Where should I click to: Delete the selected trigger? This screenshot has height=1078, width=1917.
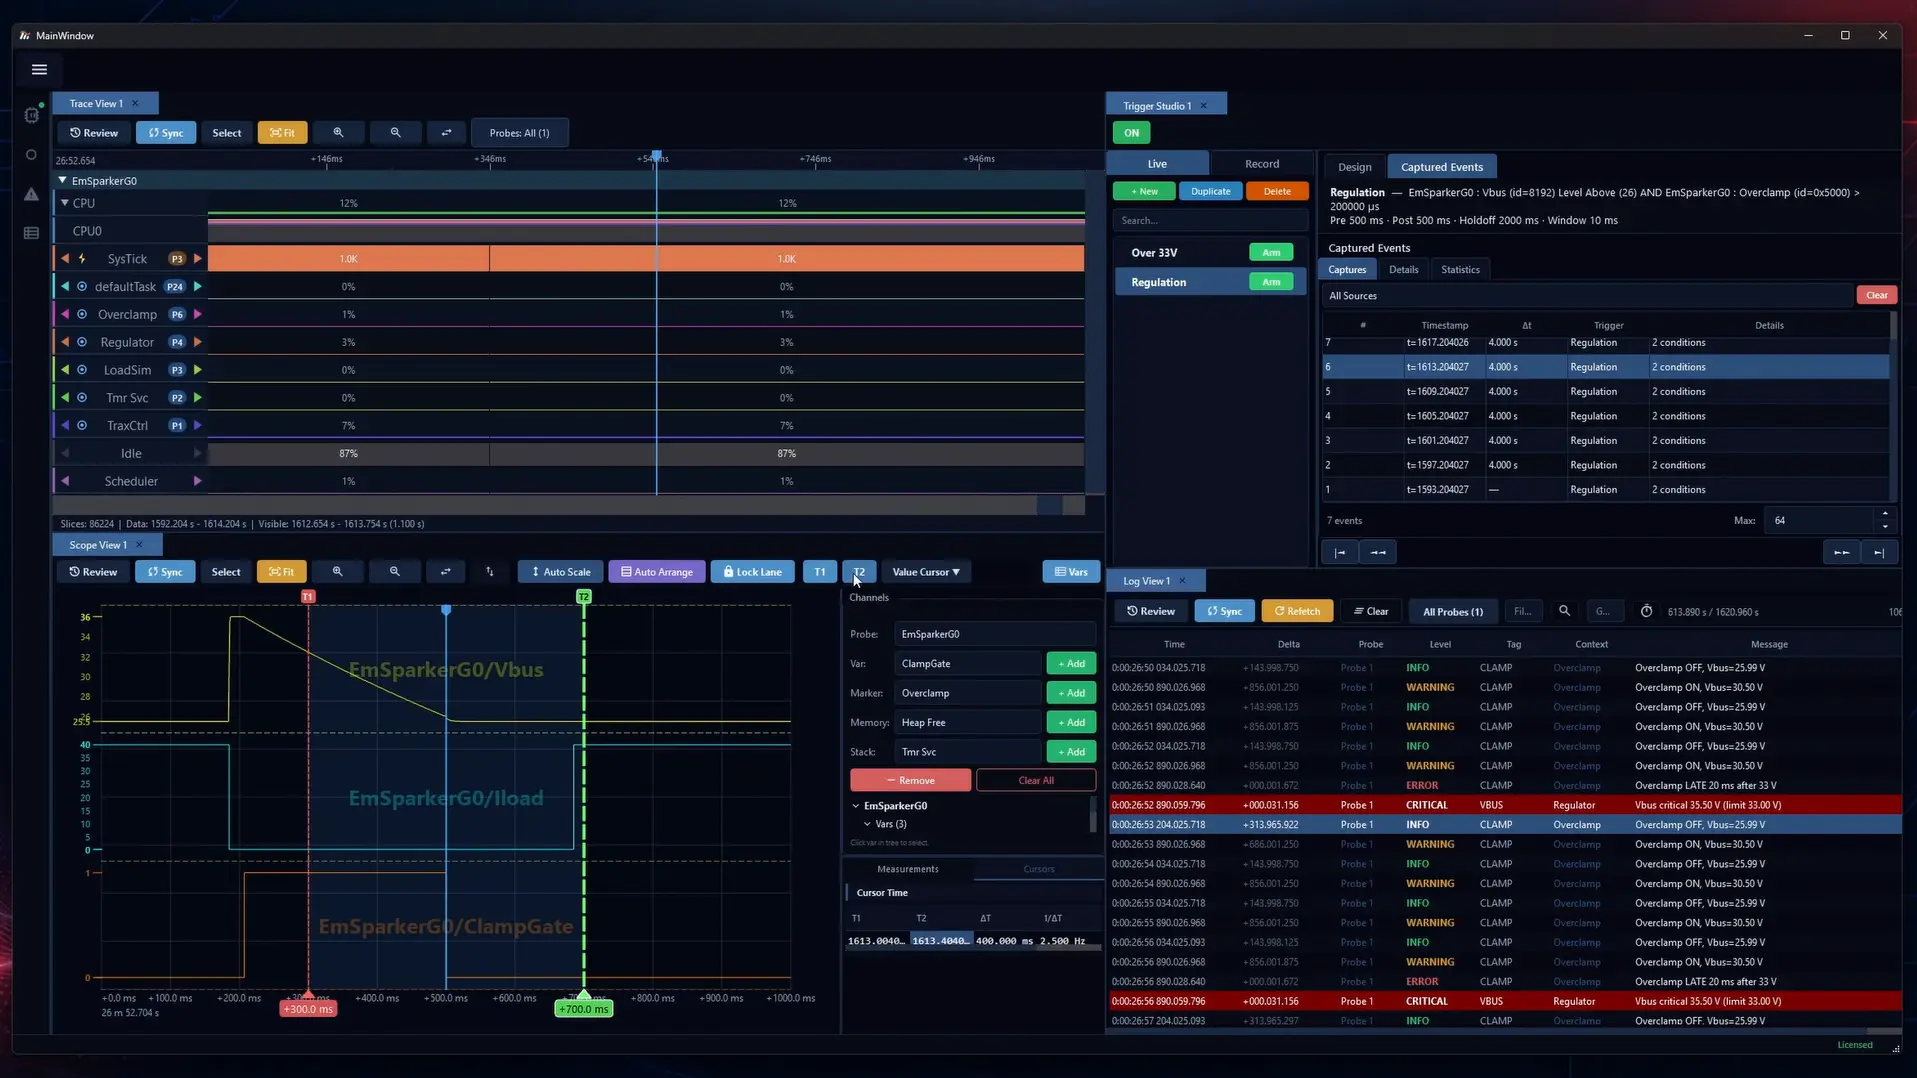(x=1277, y=191)
